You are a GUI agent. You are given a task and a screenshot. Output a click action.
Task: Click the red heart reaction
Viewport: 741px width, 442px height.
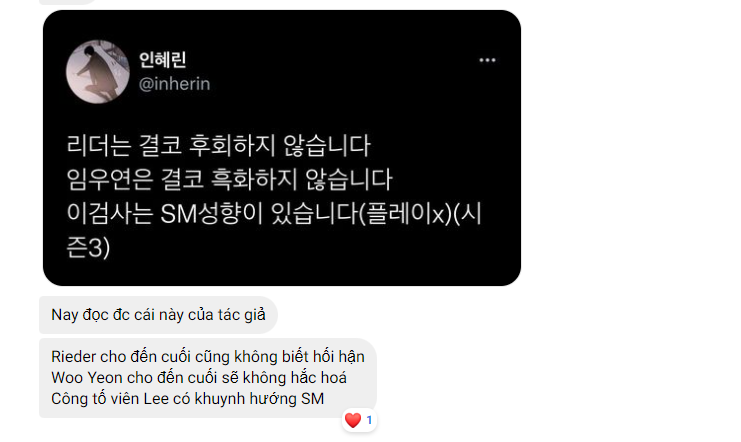point(353,420)
